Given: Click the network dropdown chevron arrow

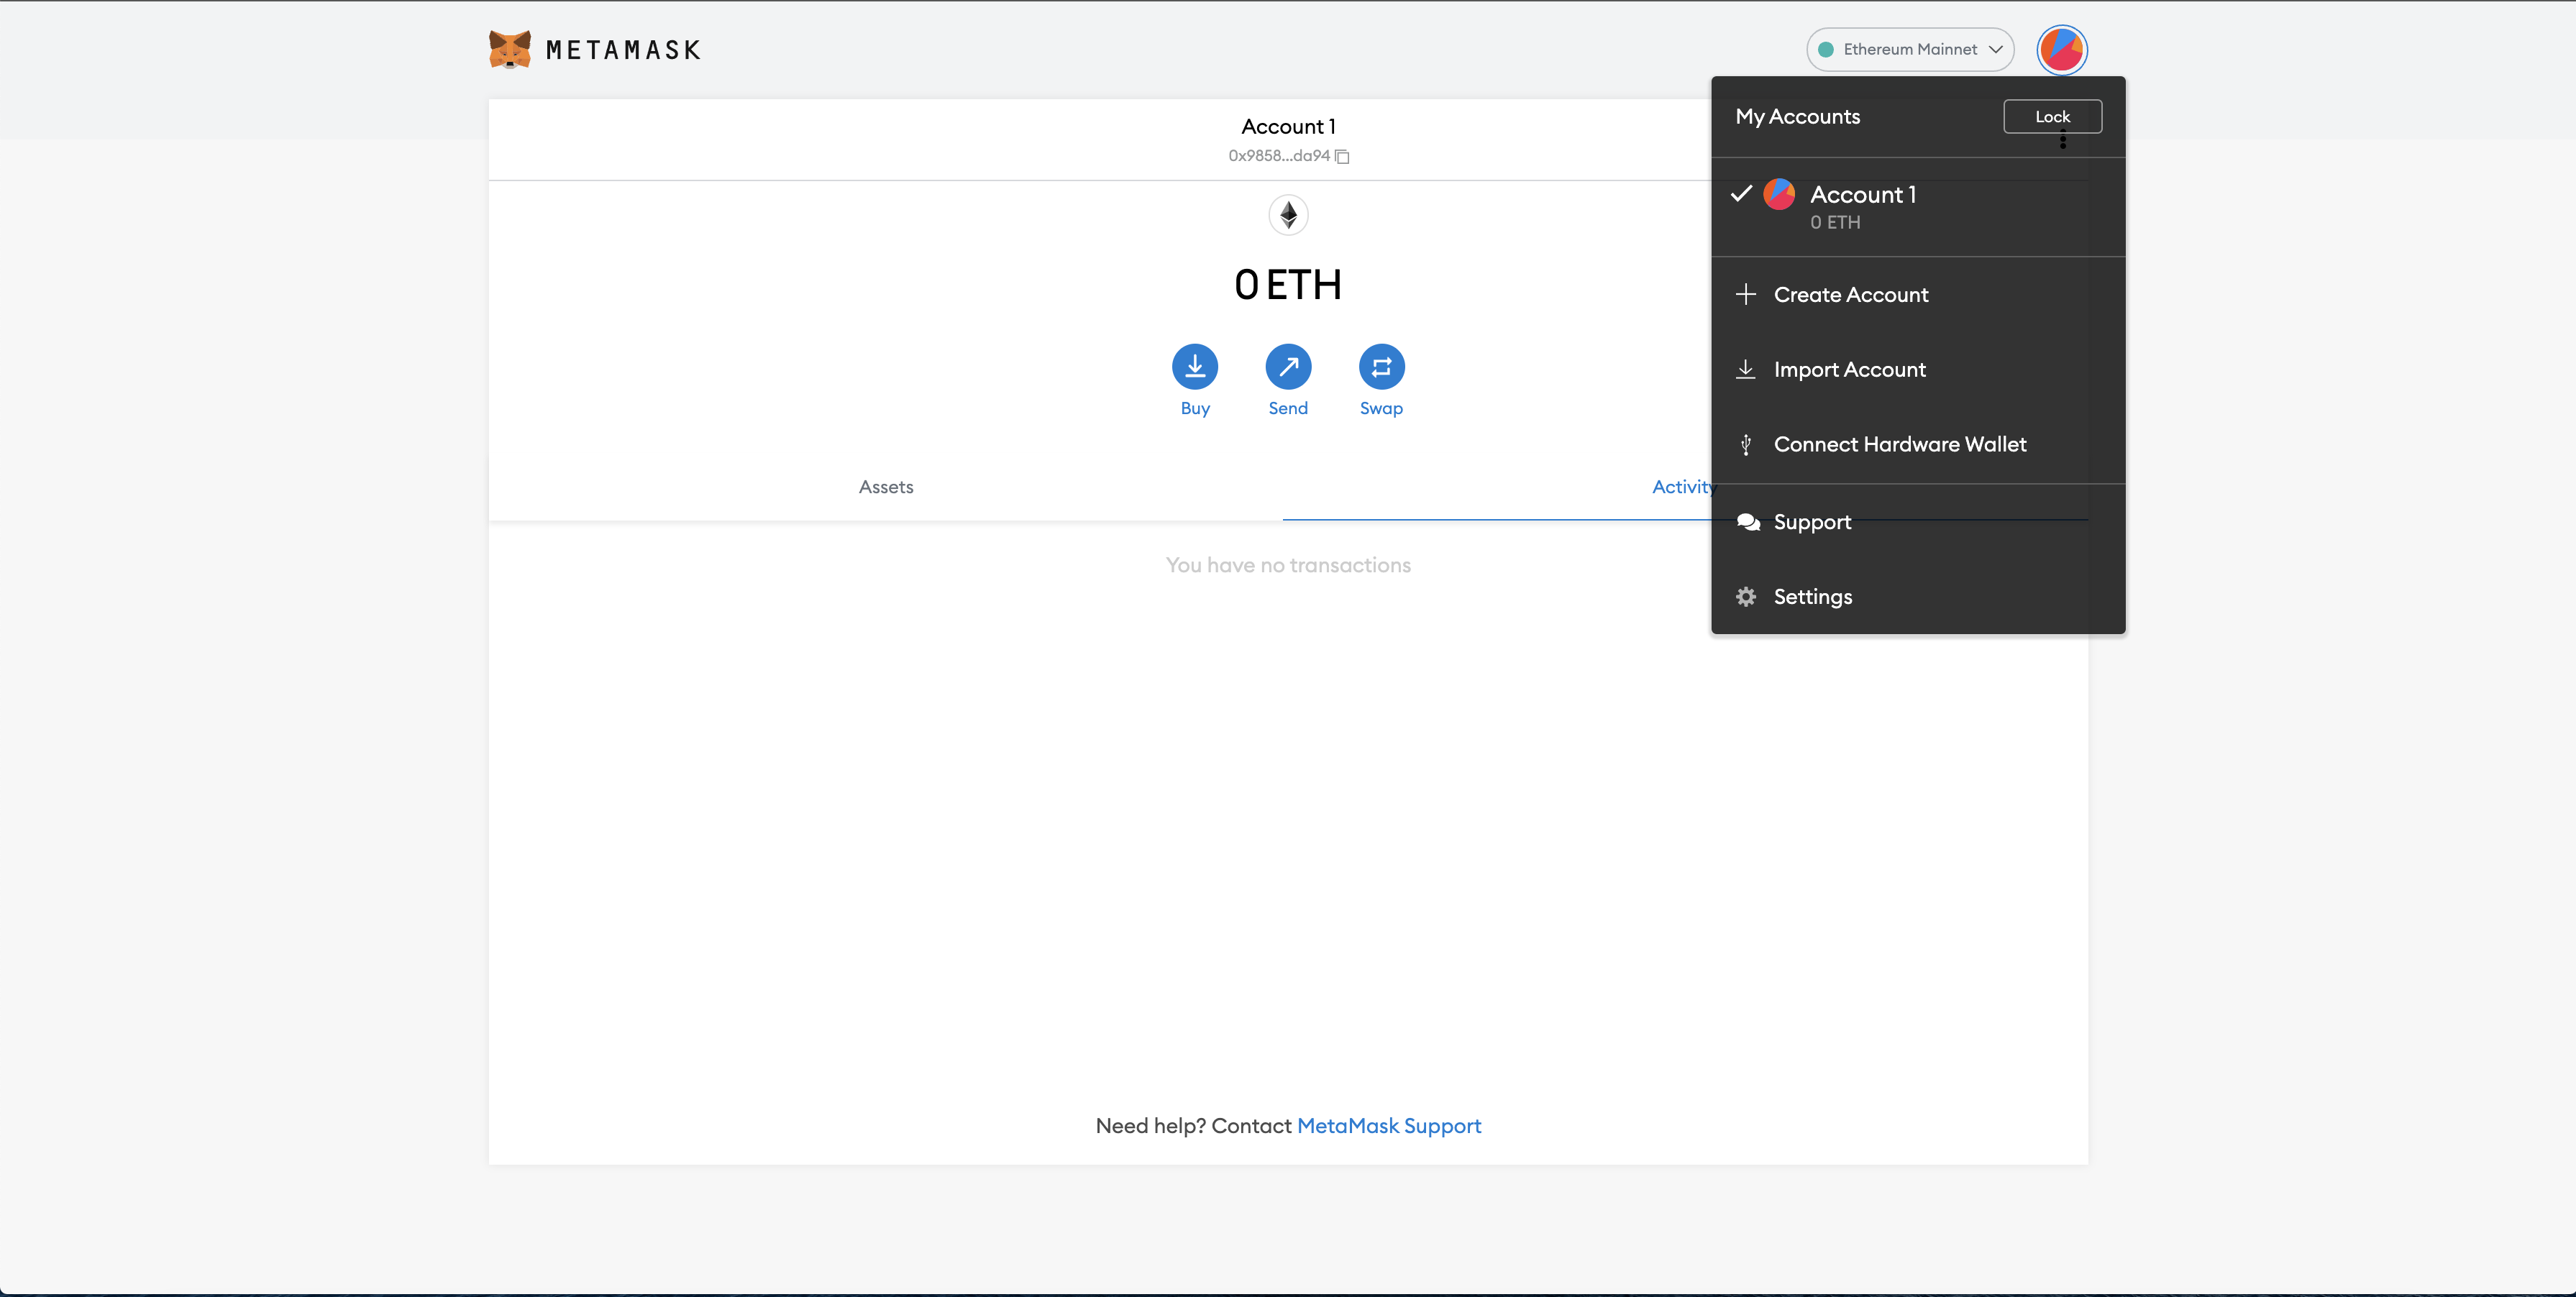Looking at the screenshot, I should (x=1995, y=49).
